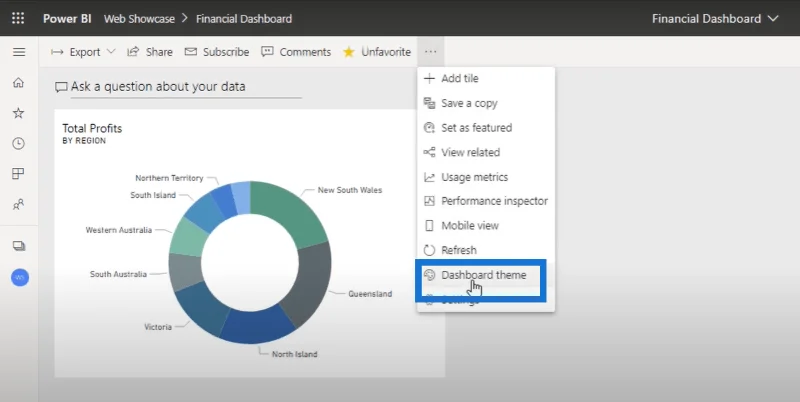The height and width of the screenshot is (402, 800).
Task: Click the Victoria label
Action: click(158, 327)
